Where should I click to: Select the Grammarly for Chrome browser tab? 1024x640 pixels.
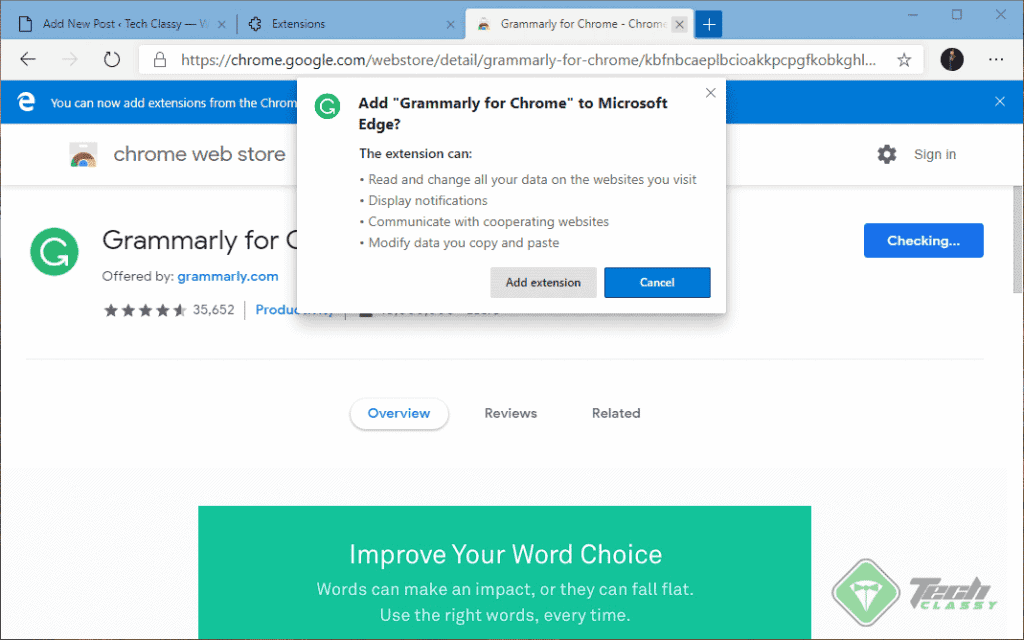coord(578,24)
